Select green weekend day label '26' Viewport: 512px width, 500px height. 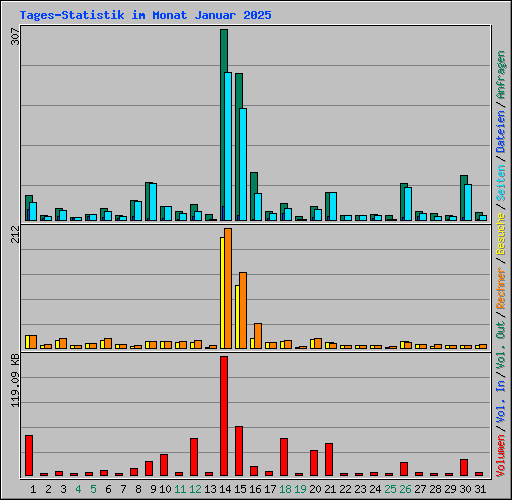(405, 489)
